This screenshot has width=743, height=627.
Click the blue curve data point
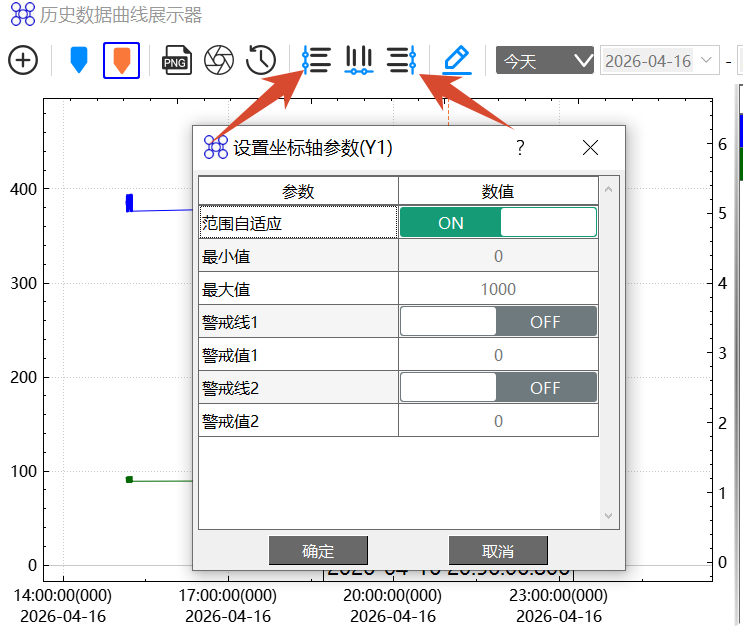(x=129, y=203)
